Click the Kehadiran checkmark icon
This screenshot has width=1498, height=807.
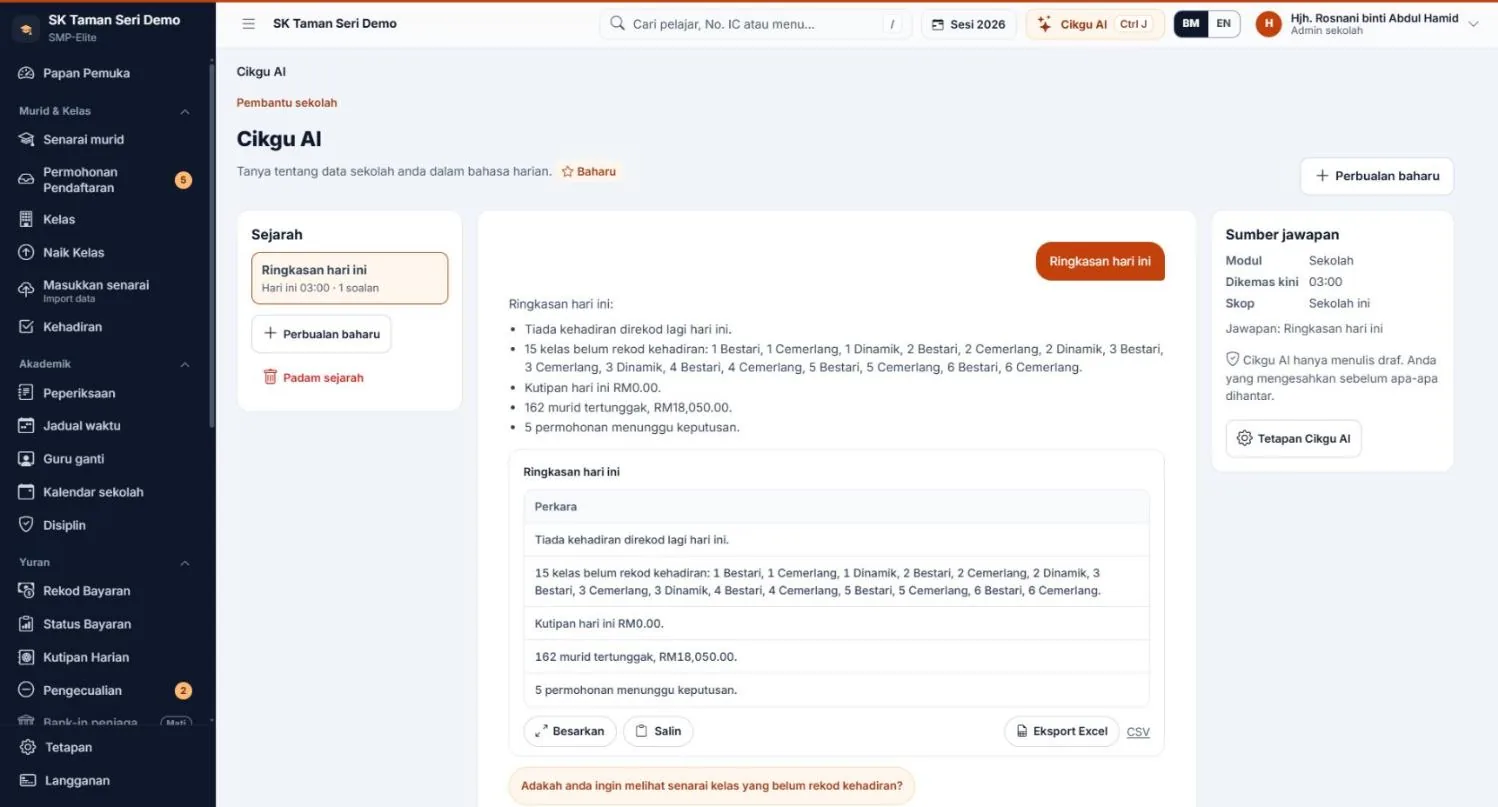coord(27,327)
